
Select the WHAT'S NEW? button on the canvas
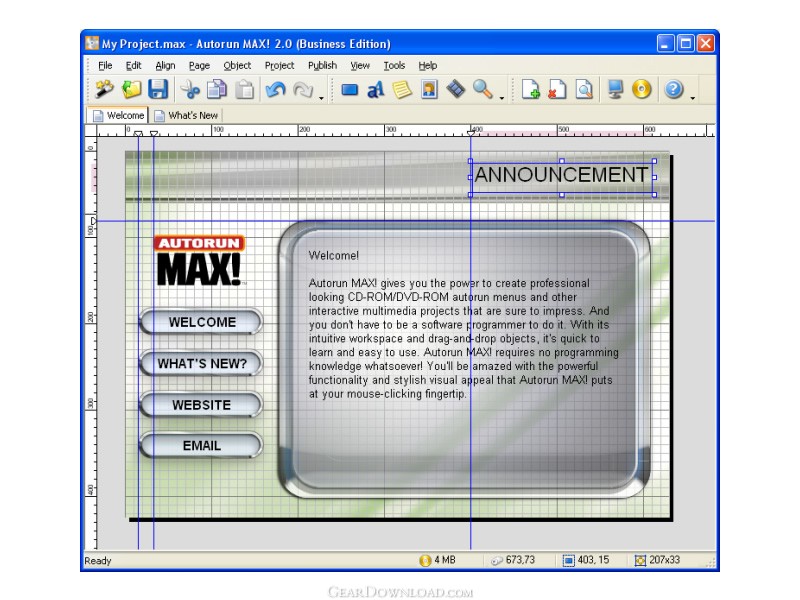tap(201, 363)
